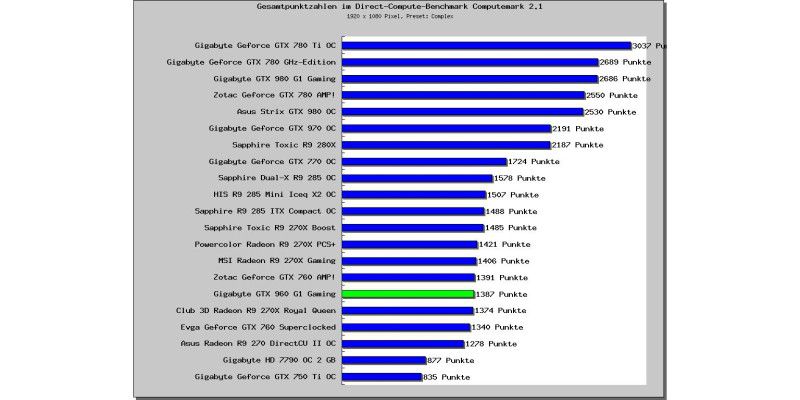Click the label 'Gigabyte HD 7790 OC 2 GB'
The image size is (800, 400).
coord(280,360)
